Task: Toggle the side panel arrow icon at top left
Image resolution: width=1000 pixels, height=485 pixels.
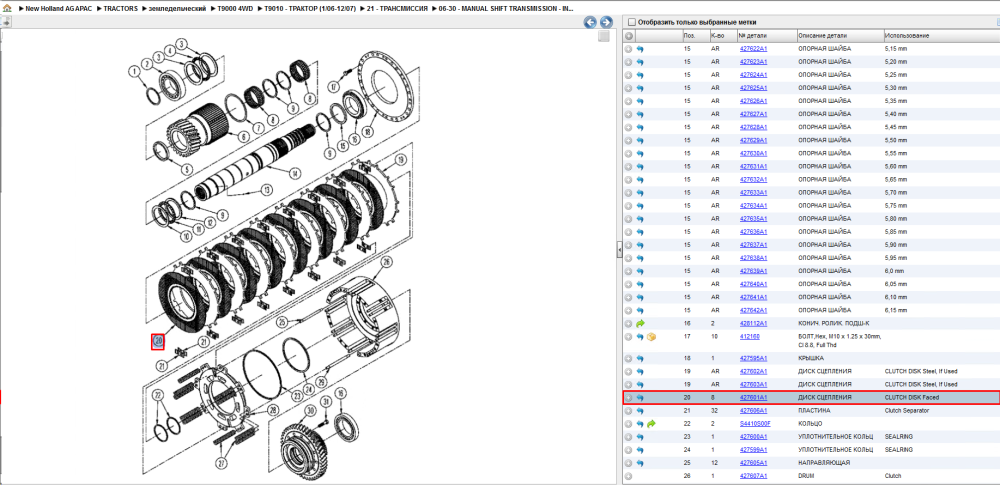Action: coord(6,22)
